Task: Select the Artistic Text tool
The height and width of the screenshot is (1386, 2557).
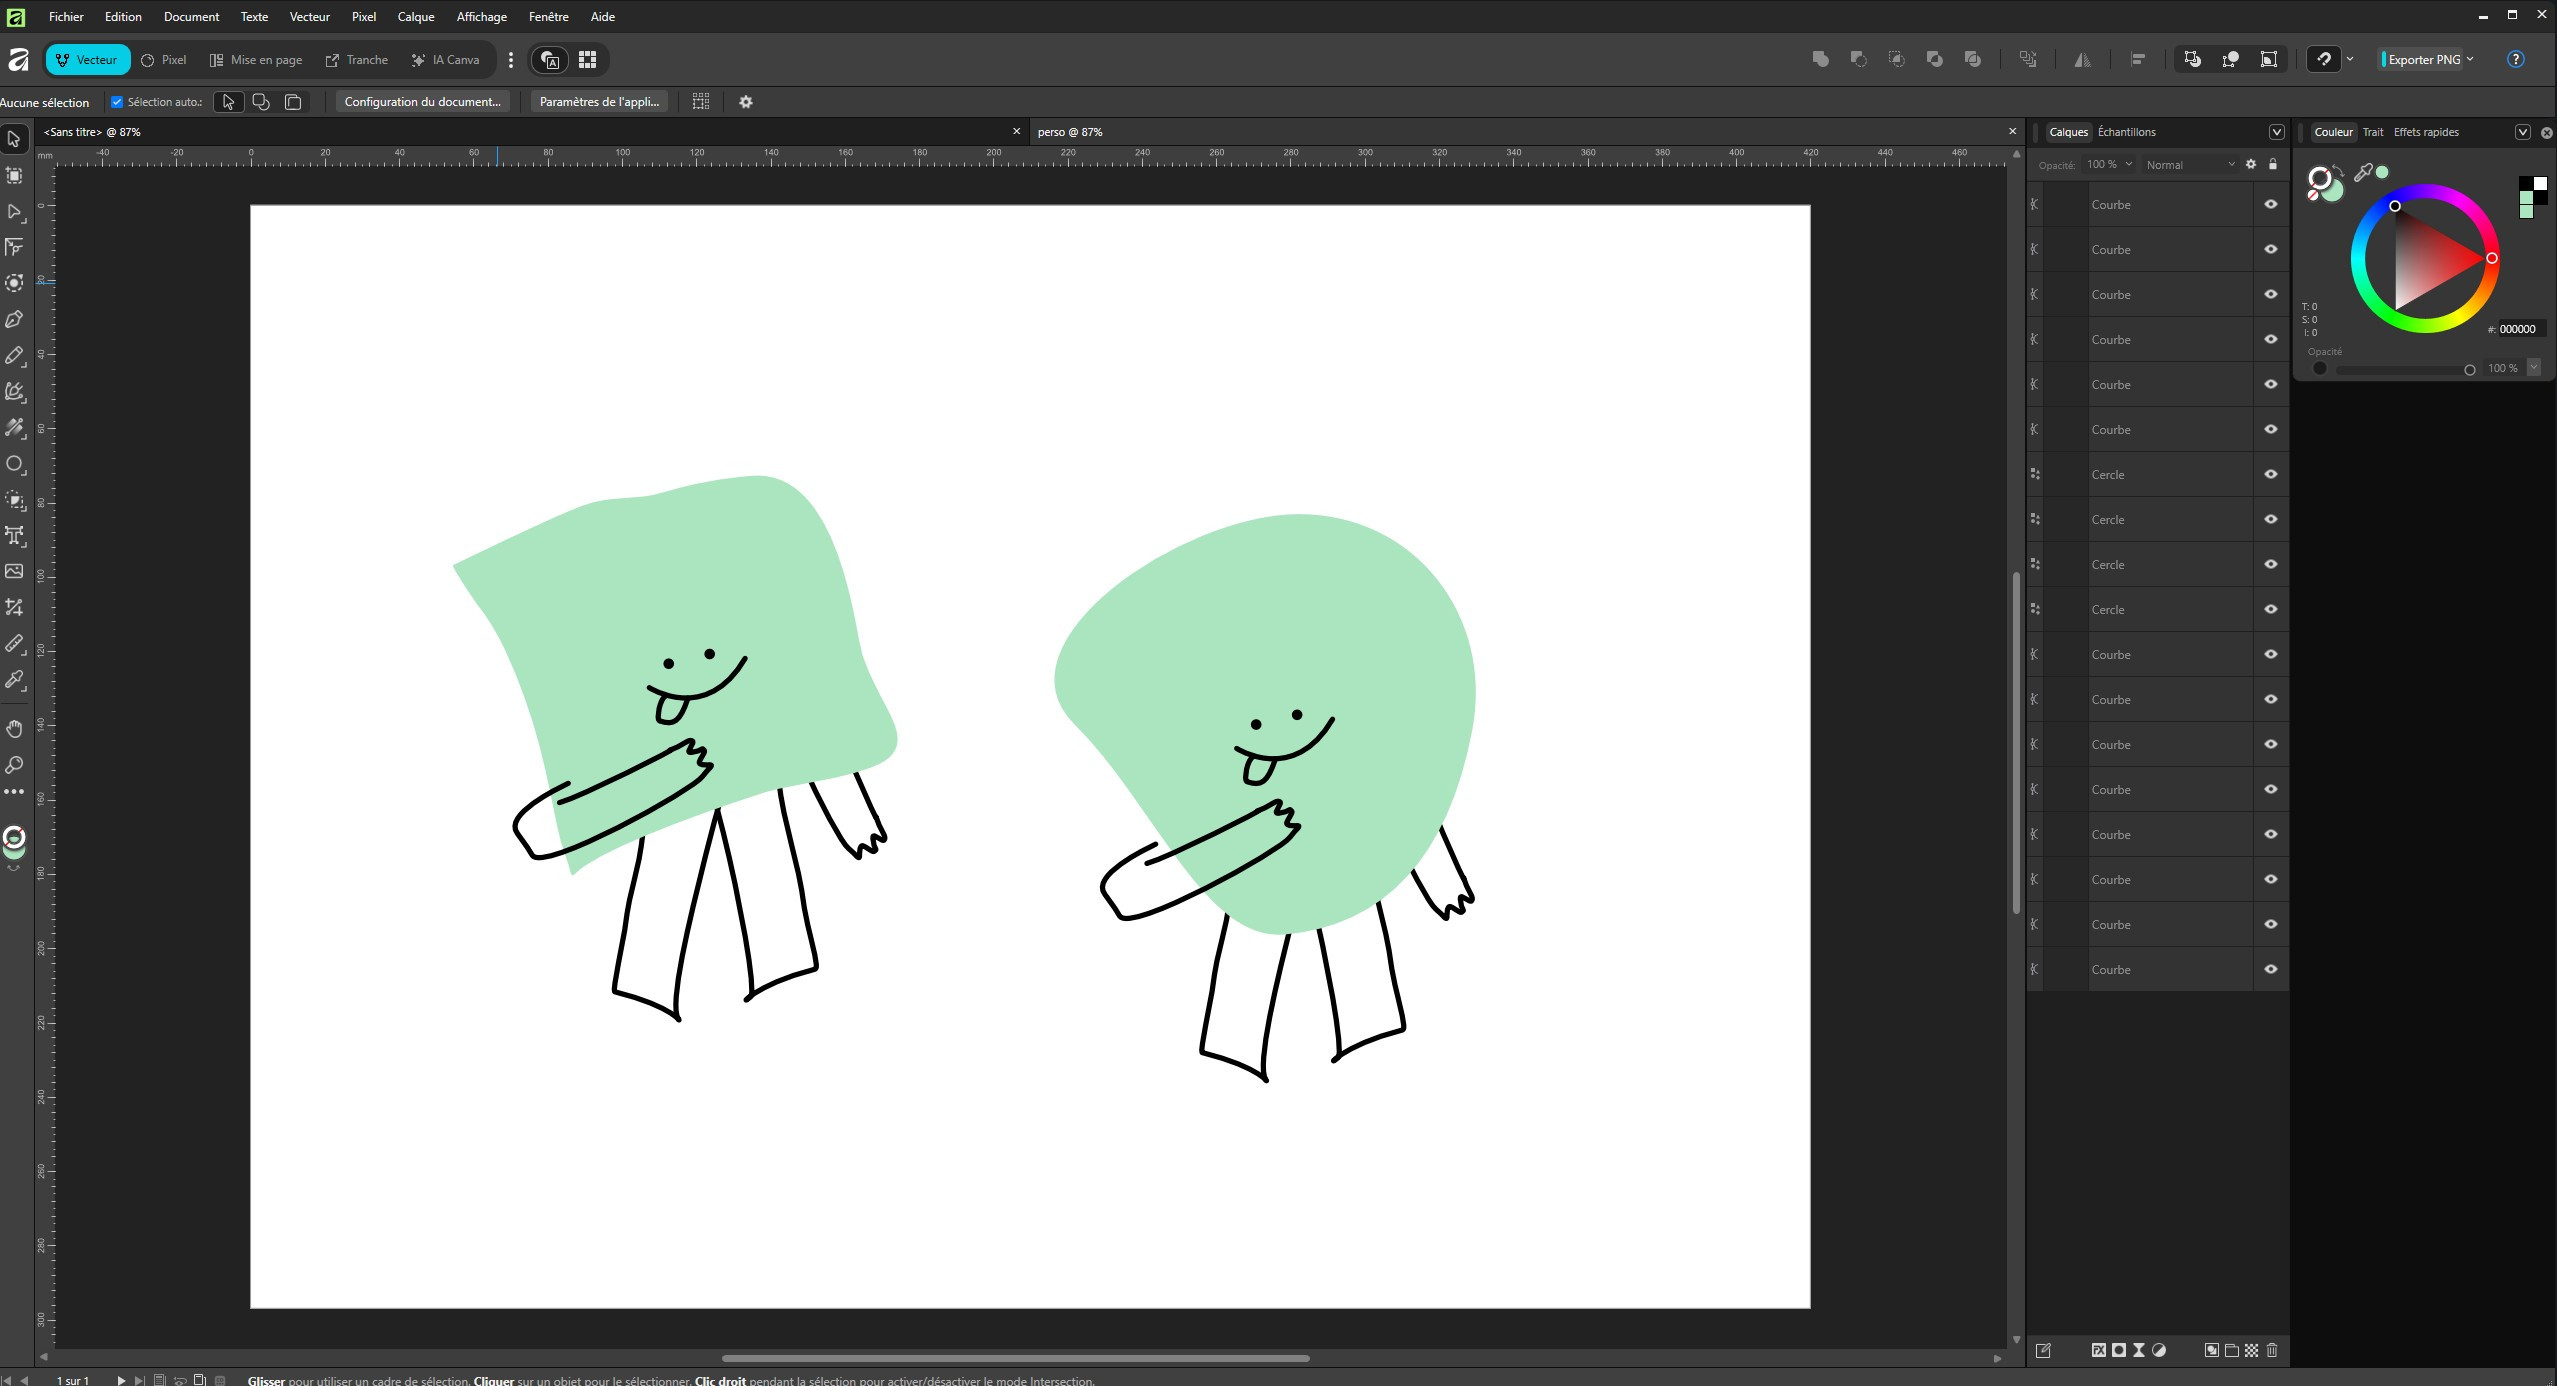Action: click(x=14, y=536)
